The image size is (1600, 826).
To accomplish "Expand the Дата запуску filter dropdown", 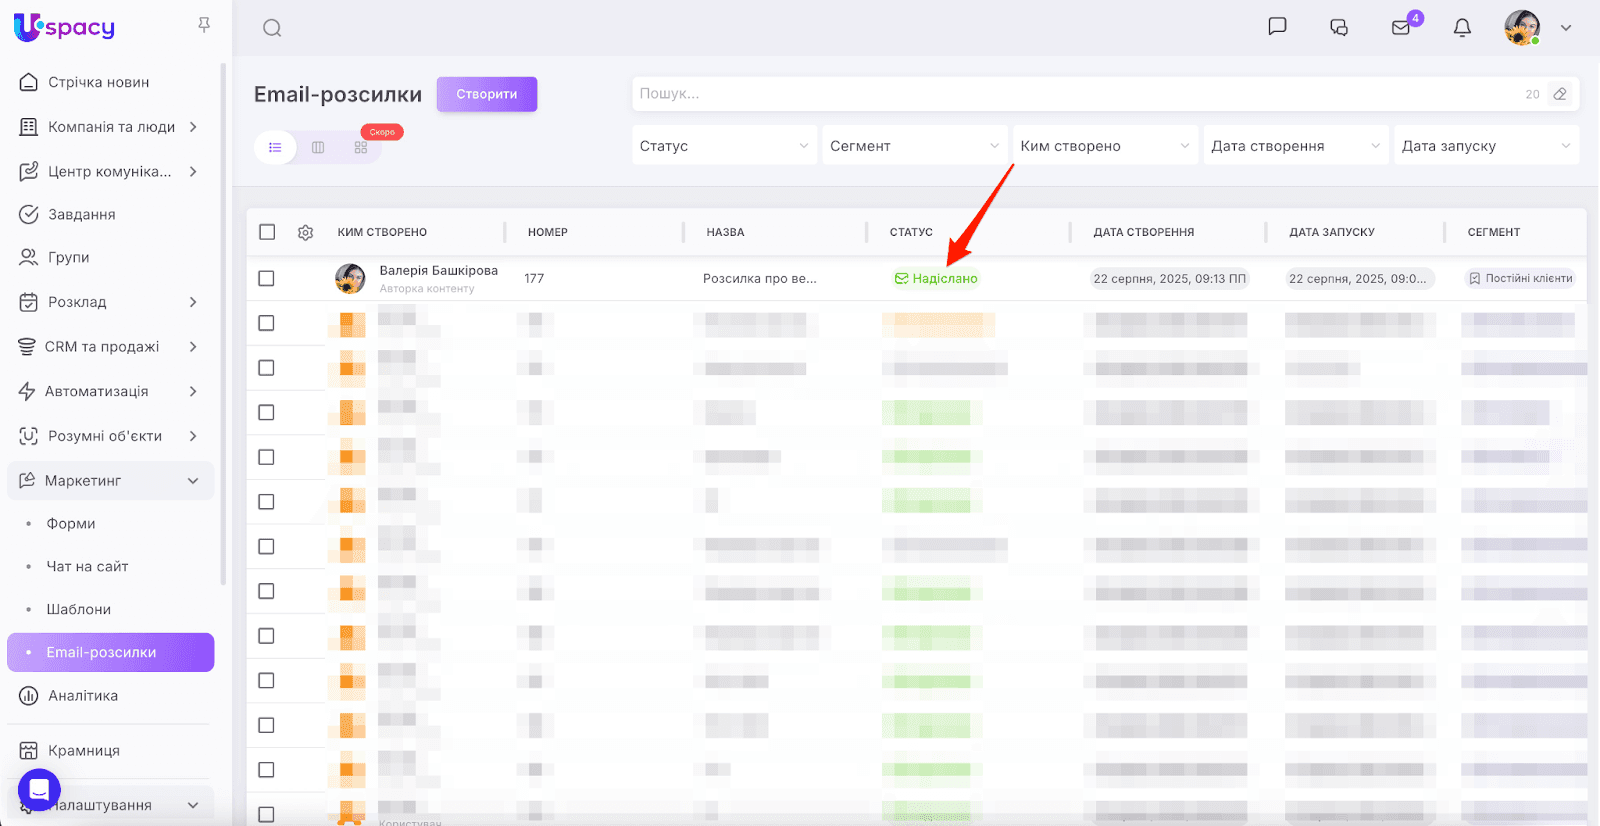I will 1485,146.
